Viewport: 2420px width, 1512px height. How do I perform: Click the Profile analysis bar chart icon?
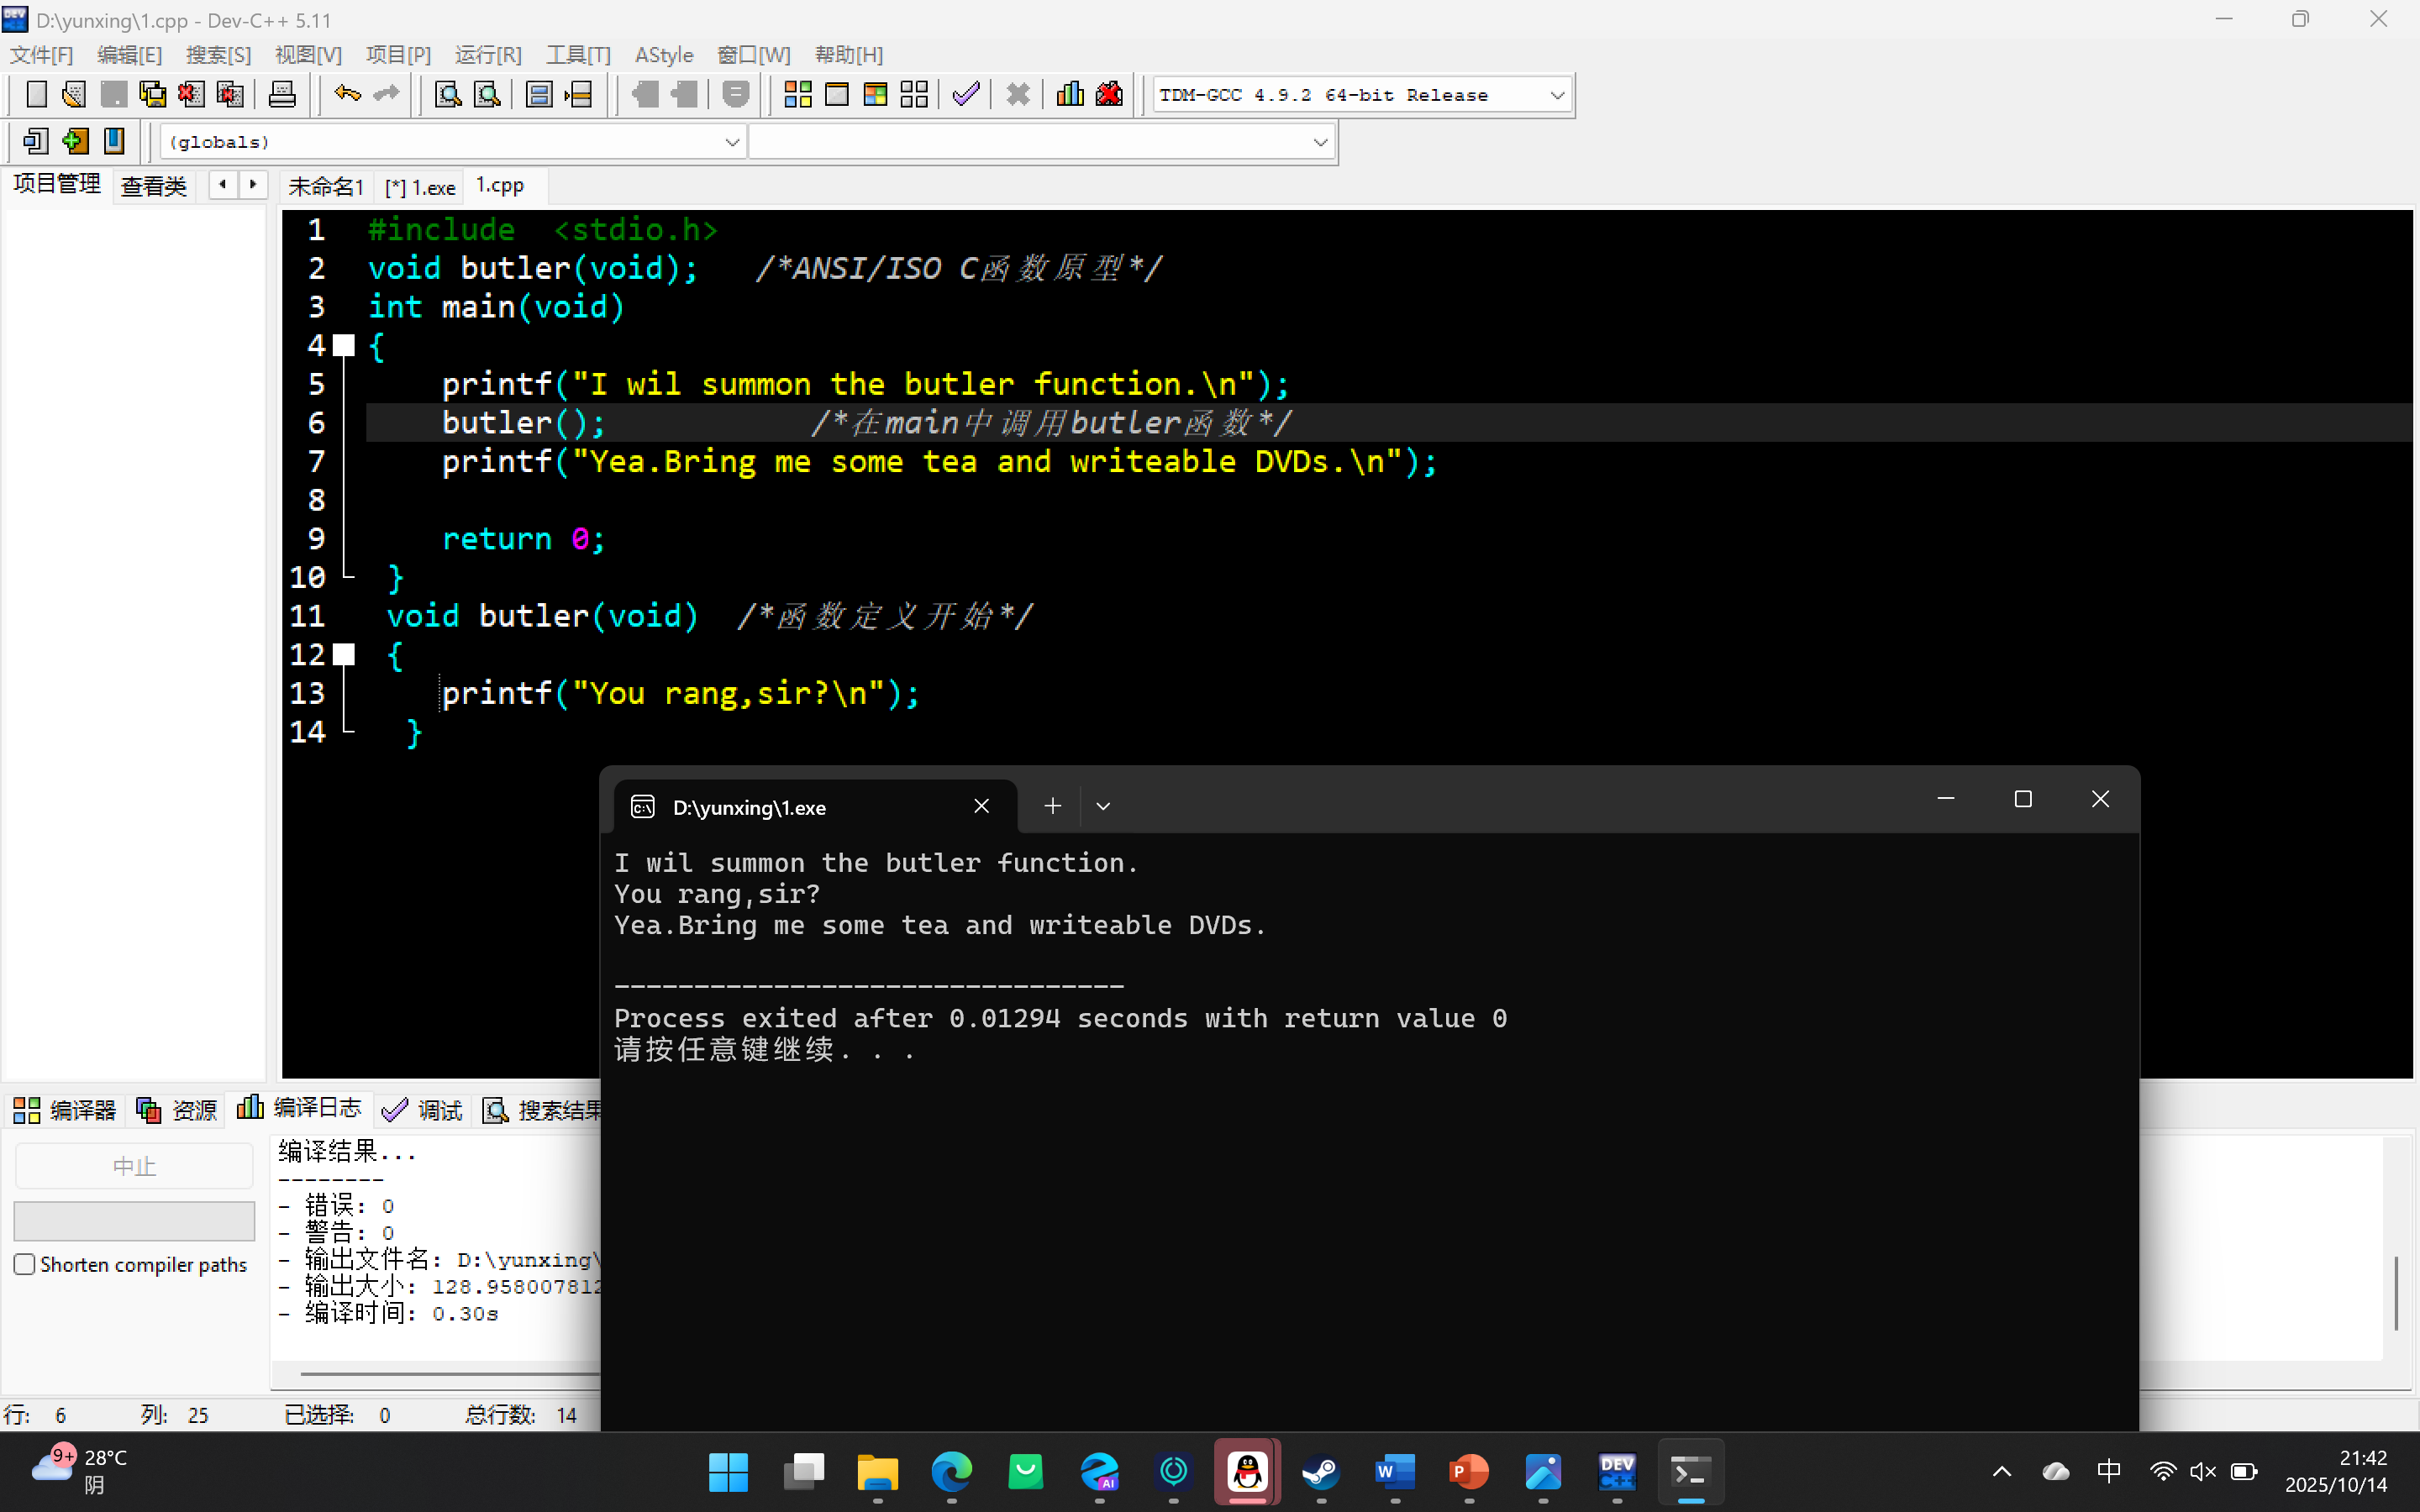[1070, 95]
